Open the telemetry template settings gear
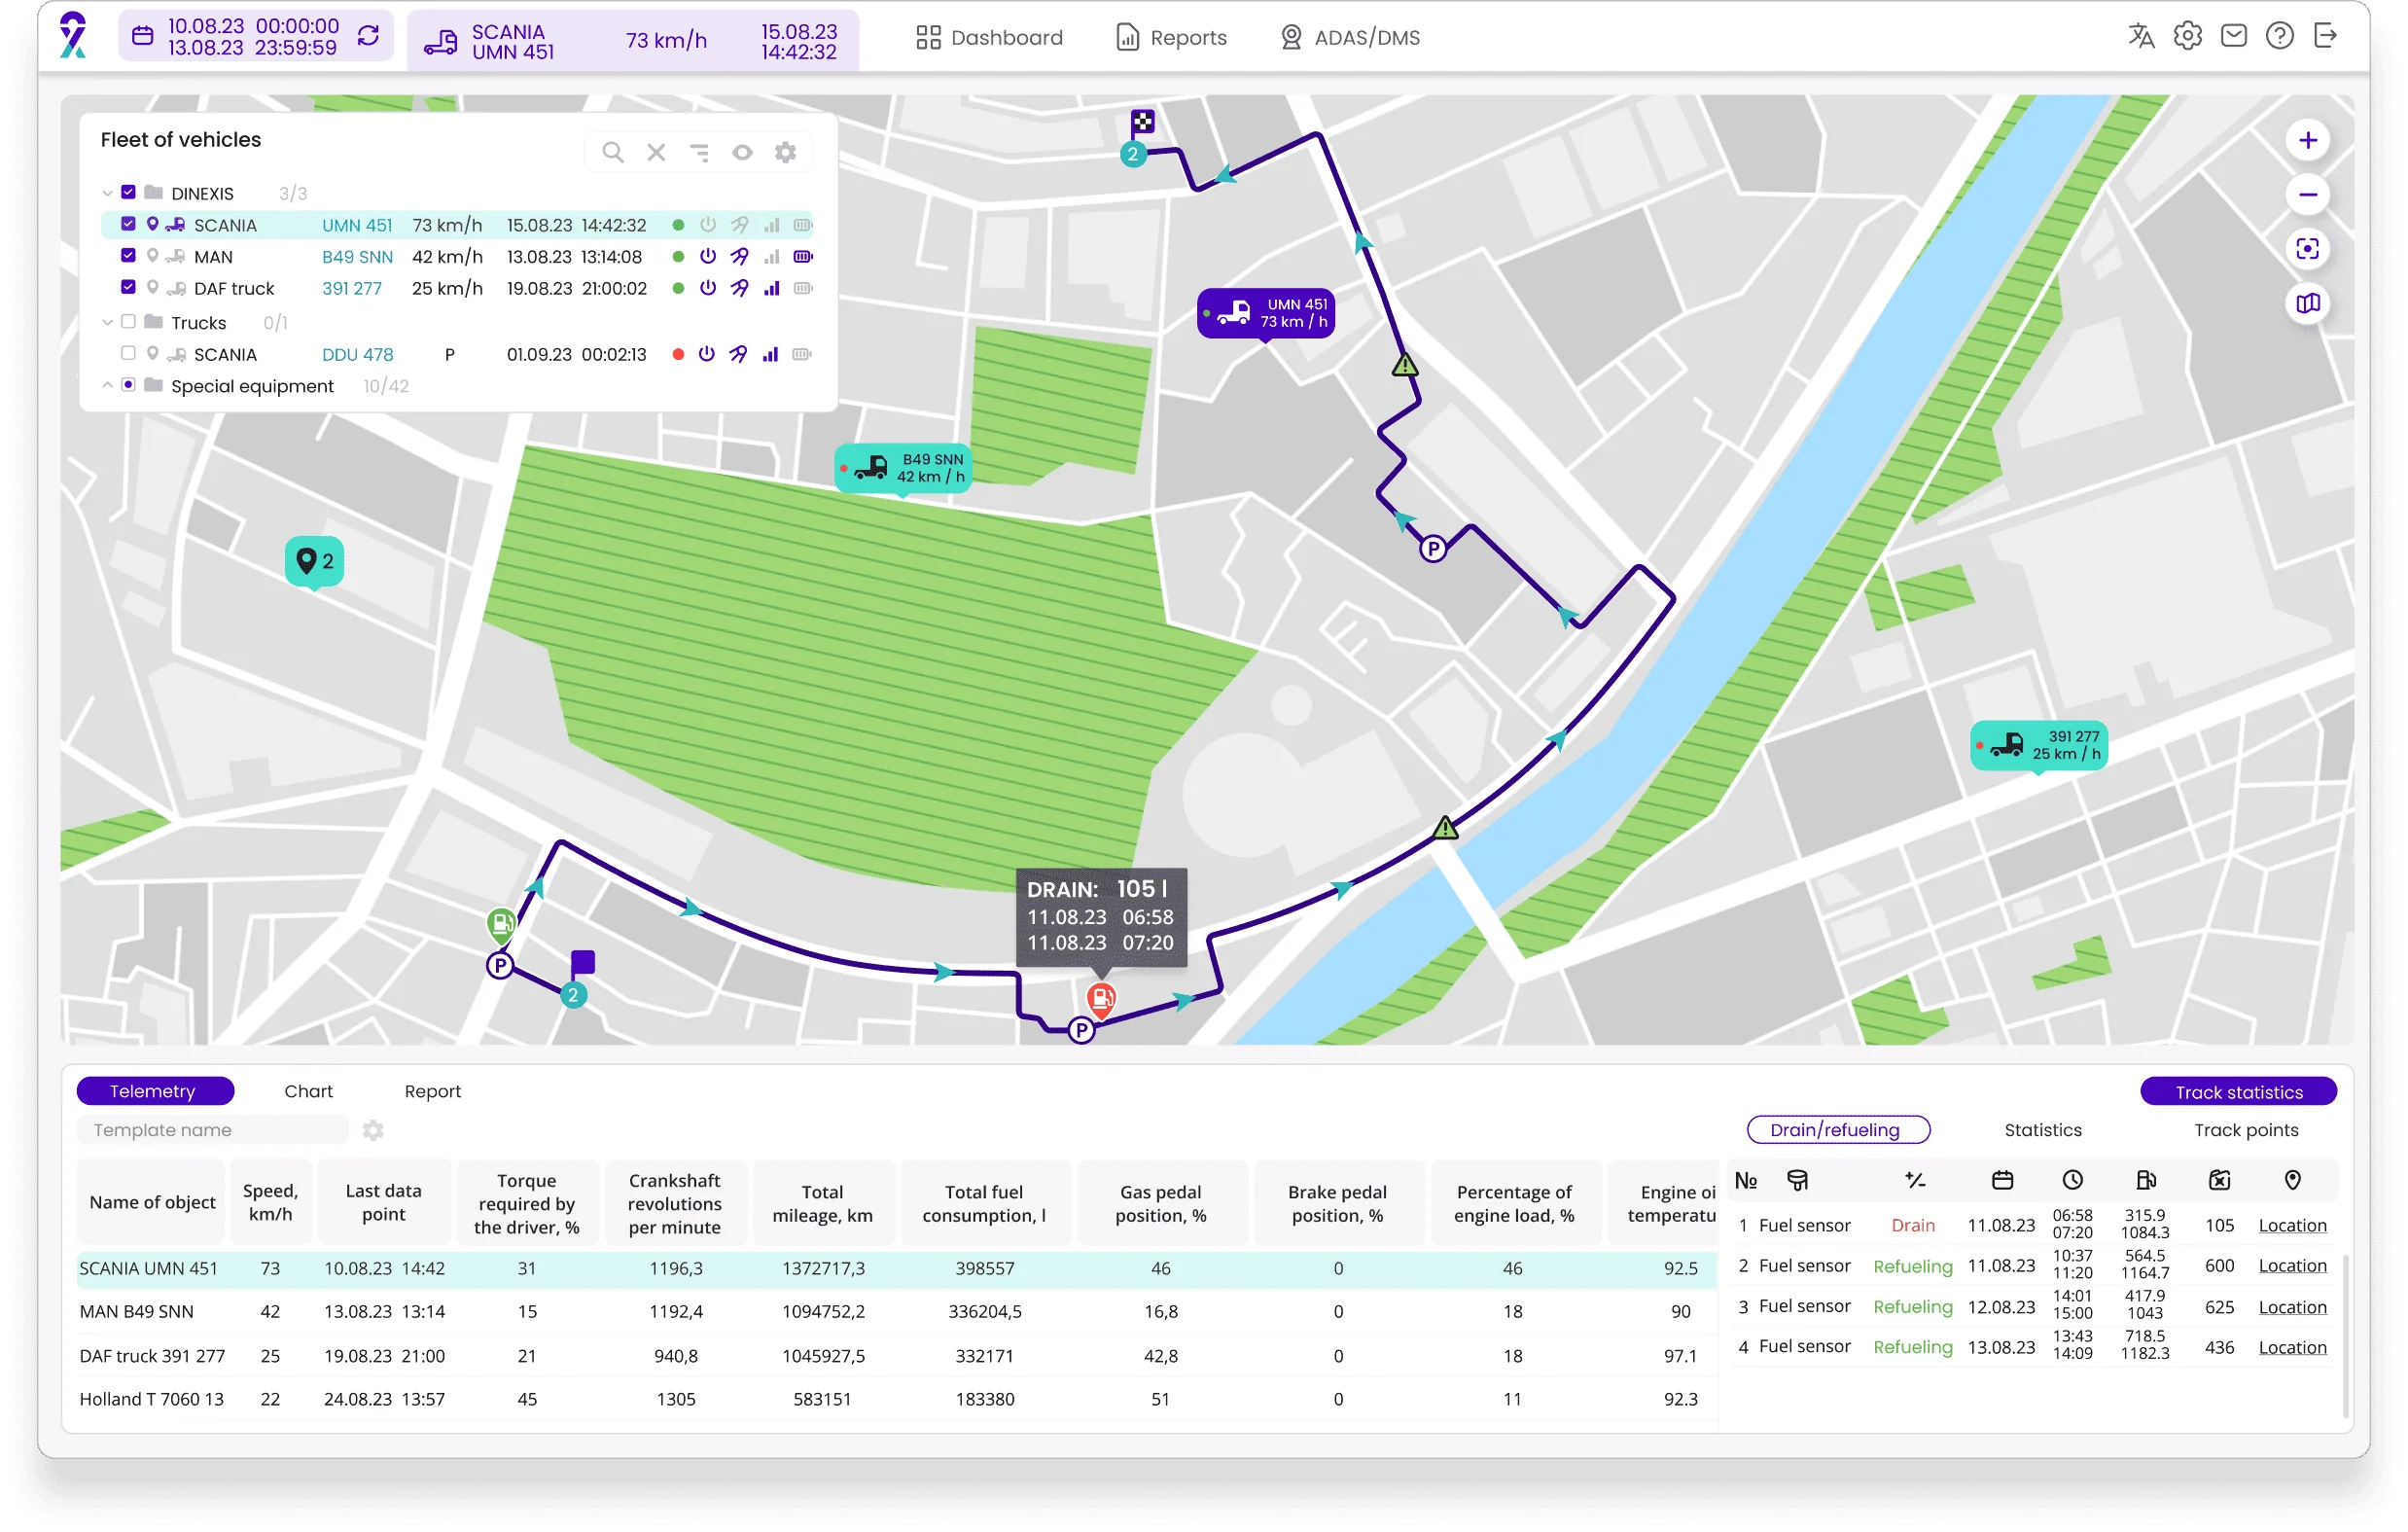 (x=373, y=1130)
